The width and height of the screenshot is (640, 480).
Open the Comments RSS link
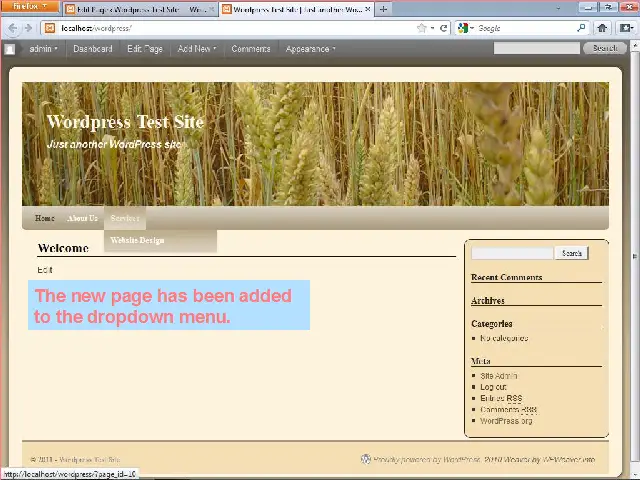click(x=508, y=409)
